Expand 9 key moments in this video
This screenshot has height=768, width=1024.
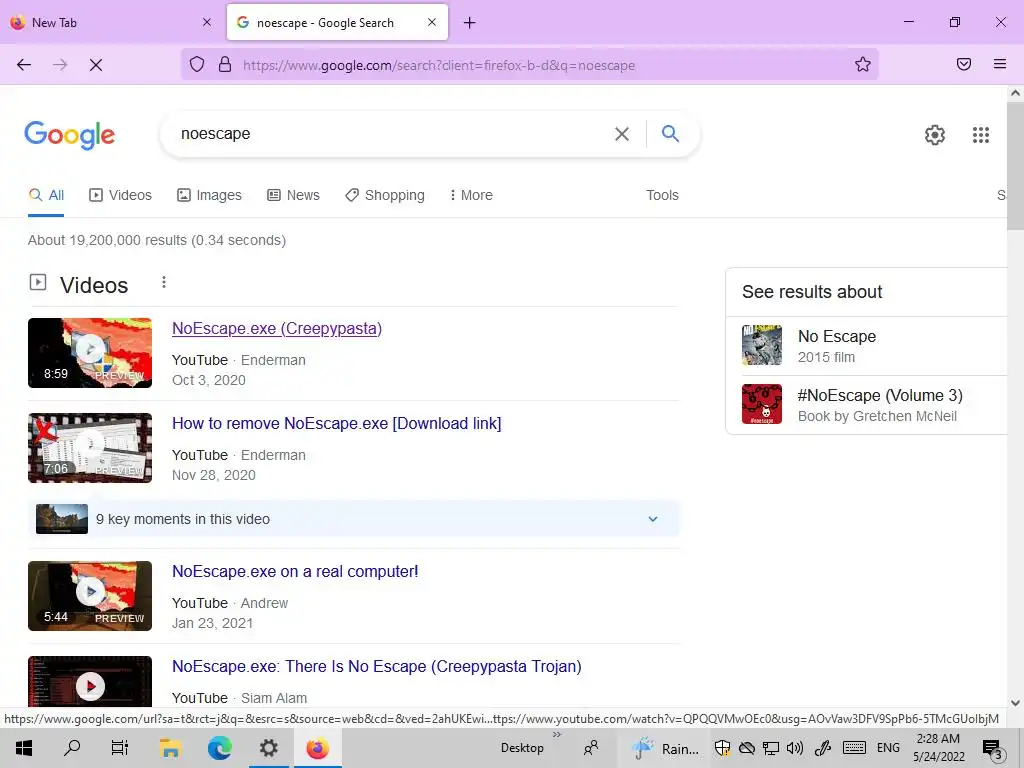click(353, 519)
